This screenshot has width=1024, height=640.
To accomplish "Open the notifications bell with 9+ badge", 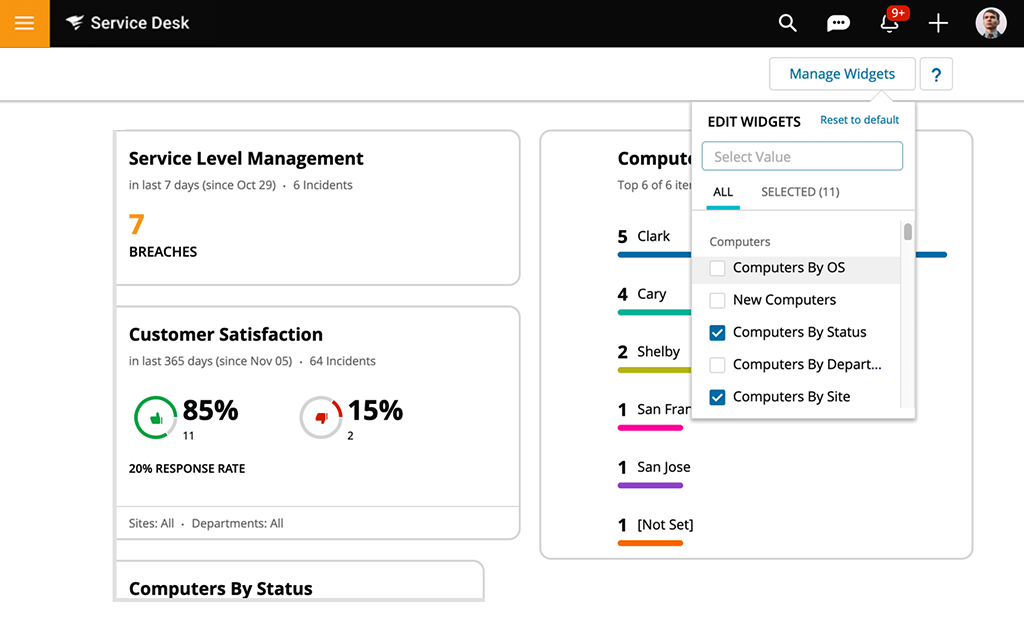I will click(x=889, y=23).
